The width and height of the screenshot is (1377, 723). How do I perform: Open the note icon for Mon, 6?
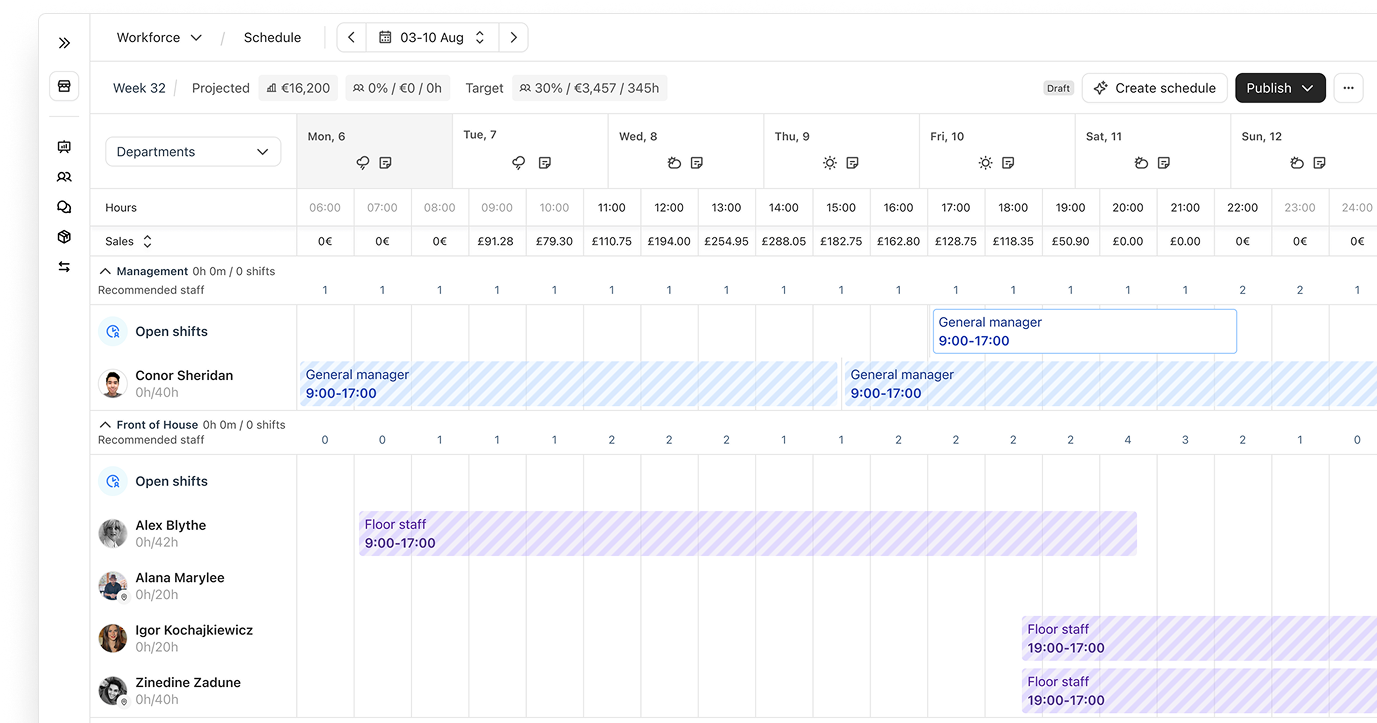click(385, 163)
